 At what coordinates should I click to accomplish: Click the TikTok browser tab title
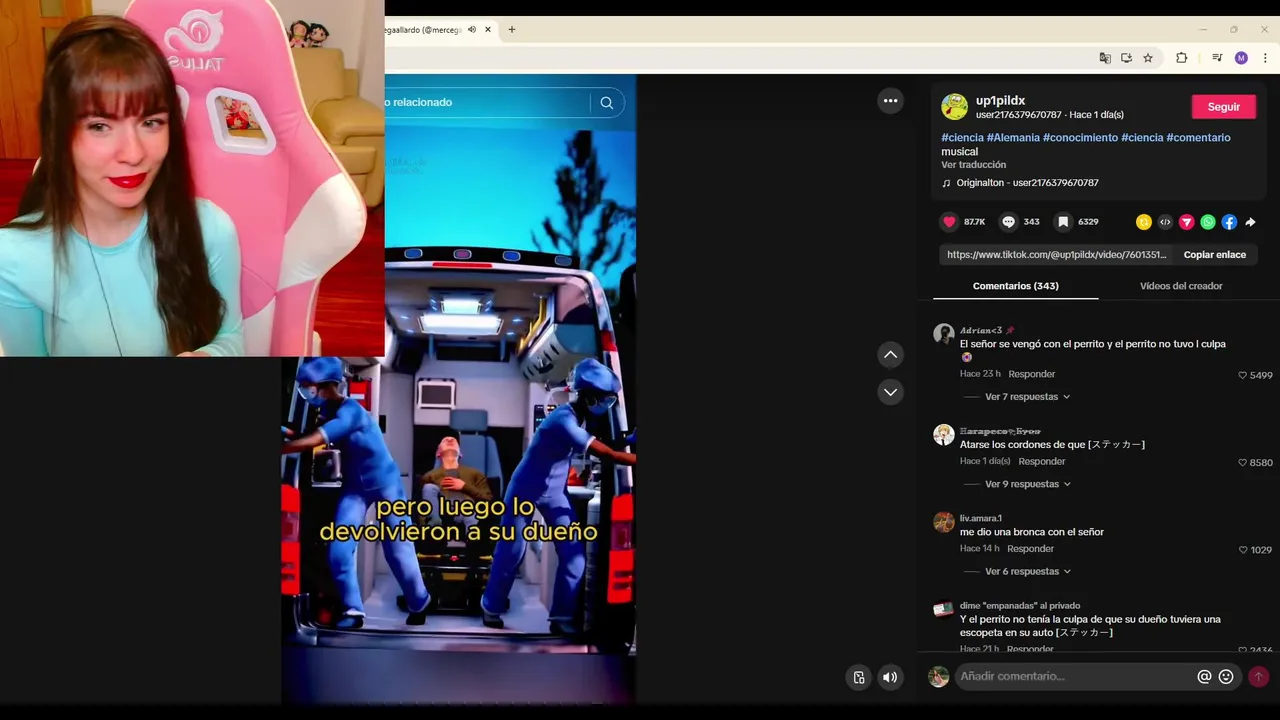point(424,30)
